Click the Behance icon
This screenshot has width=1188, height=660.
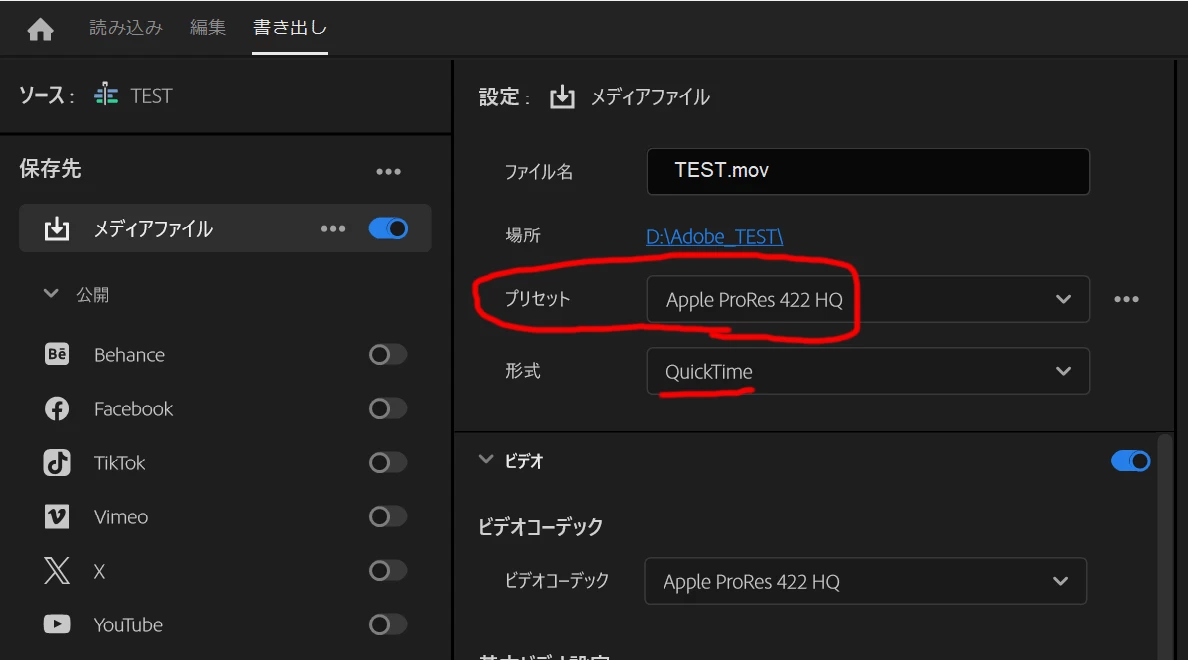tap(57, 354)
